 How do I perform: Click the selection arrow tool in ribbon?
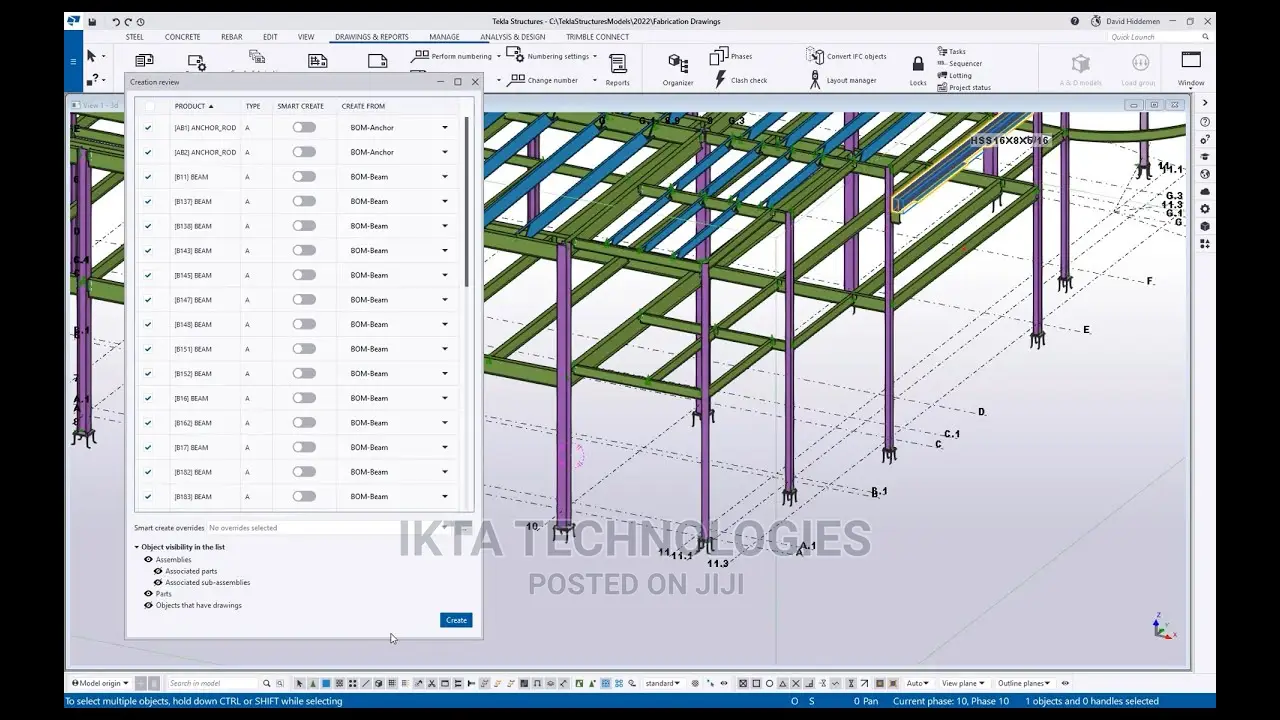[x=91, y=56]
